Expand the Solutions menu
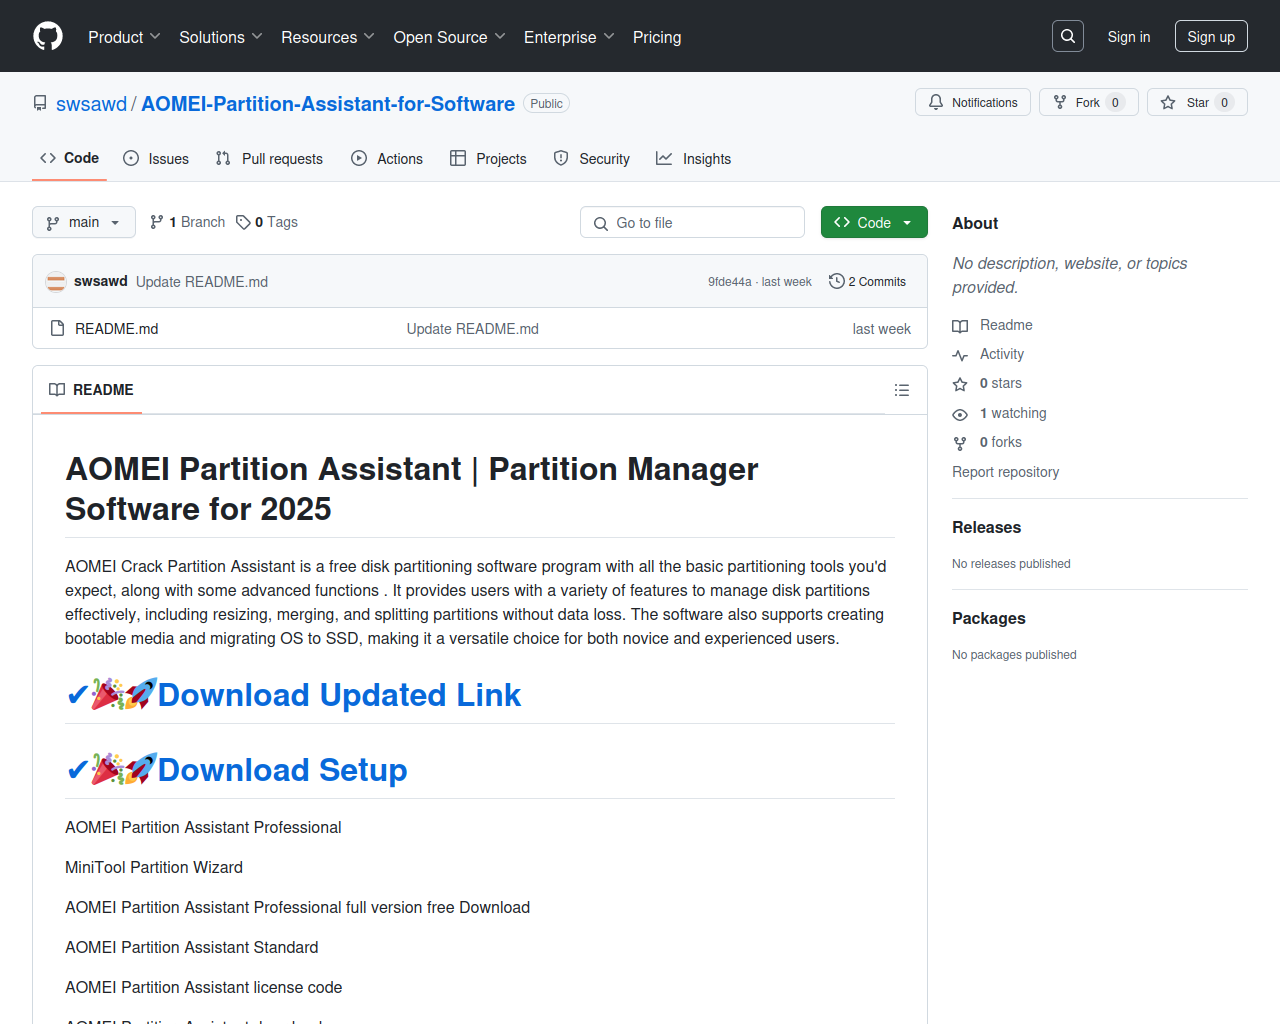This screenshot has height=1024, width=1280. pos(221,37)
